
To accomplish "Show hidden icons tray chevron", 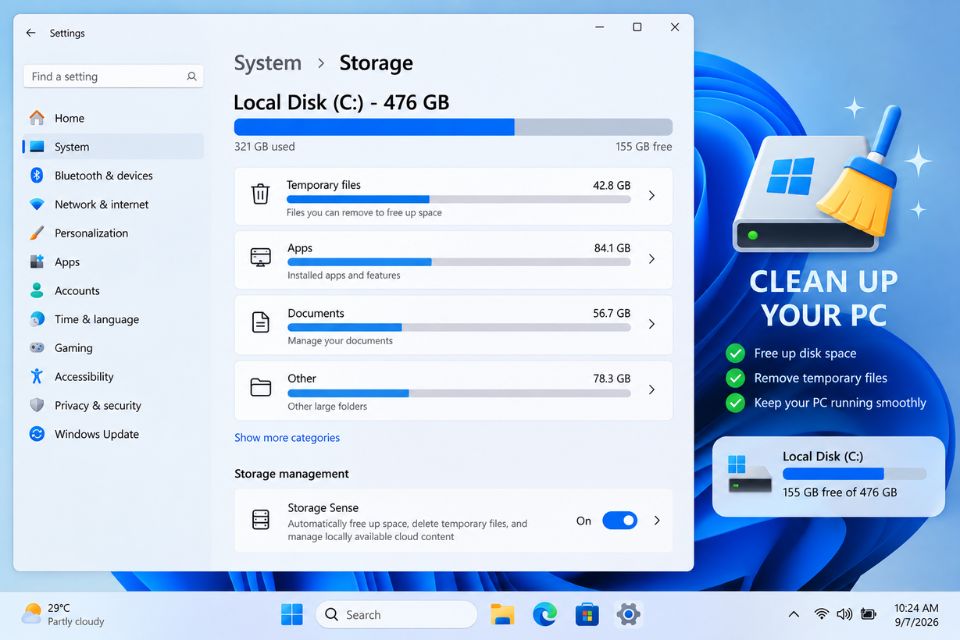I will [x=793, y=614].
